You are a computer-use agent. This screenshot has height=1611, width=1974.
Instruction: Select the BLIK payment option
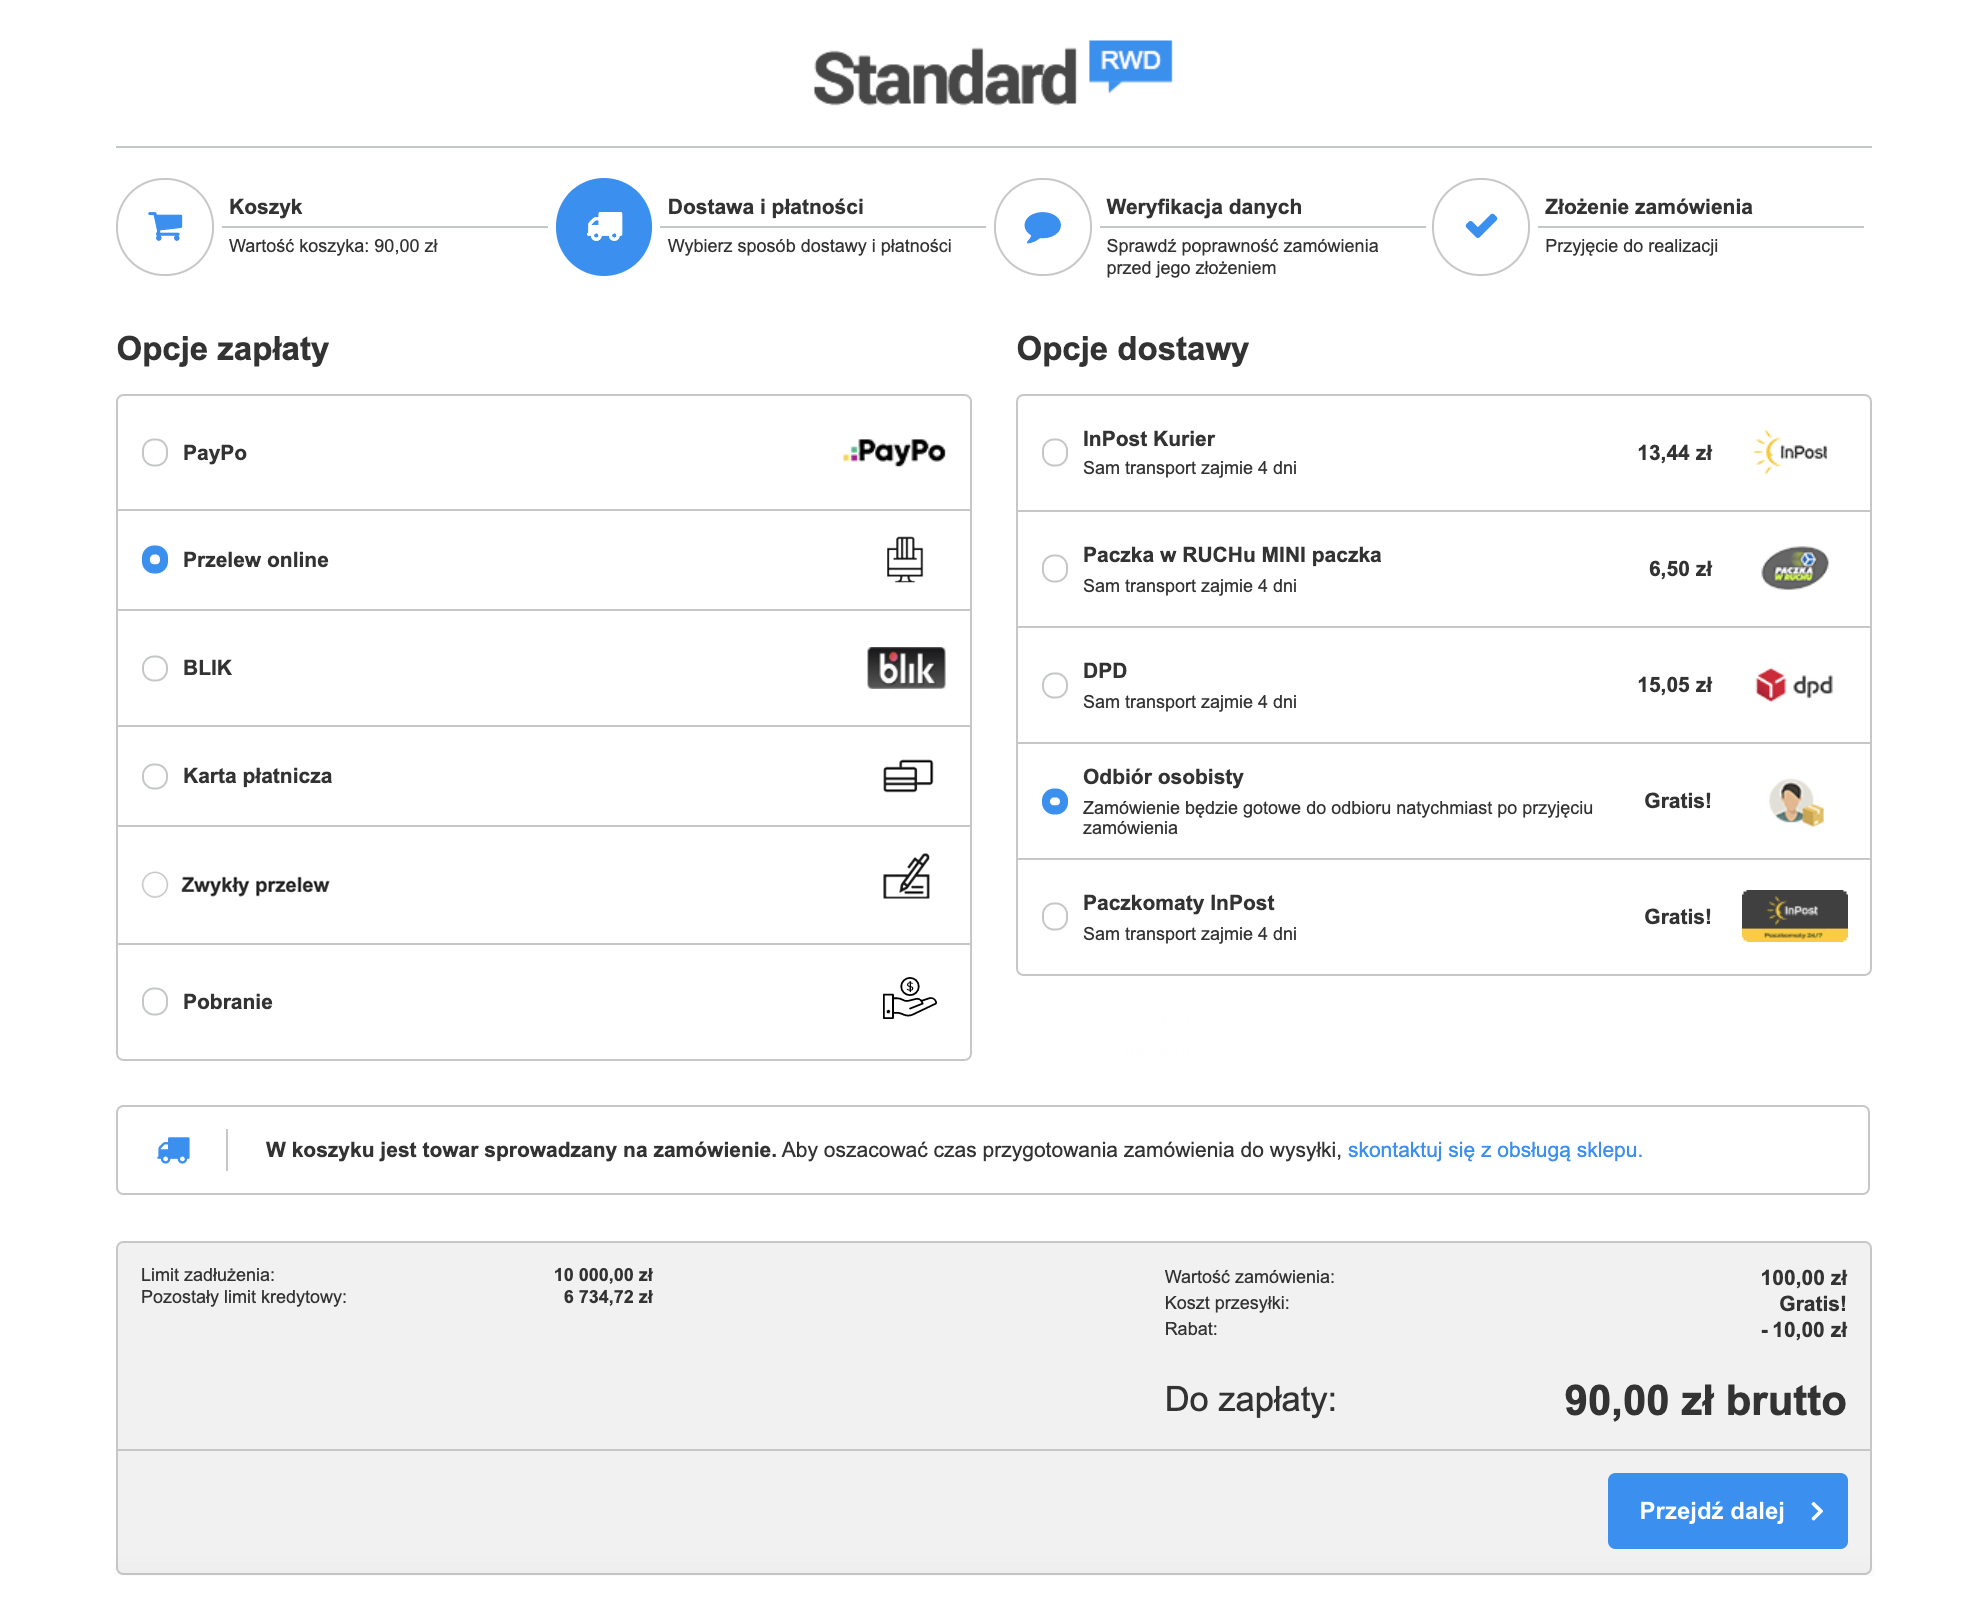click(x=155, y=668)
